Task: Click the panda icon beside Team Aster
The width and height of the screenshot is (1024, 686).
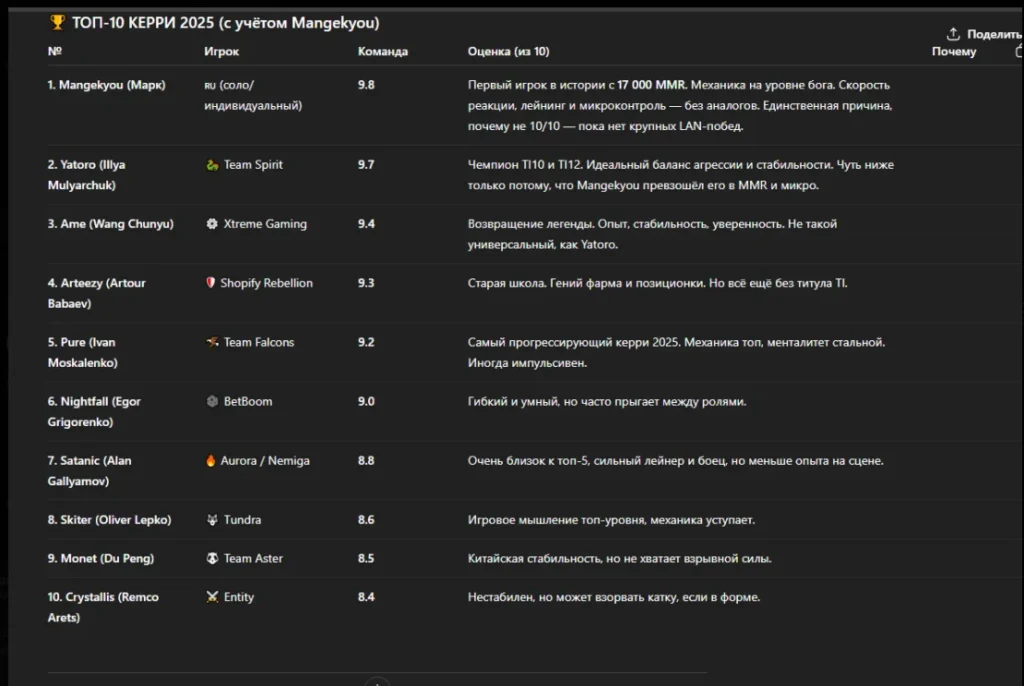Action: tap(211, 558)
